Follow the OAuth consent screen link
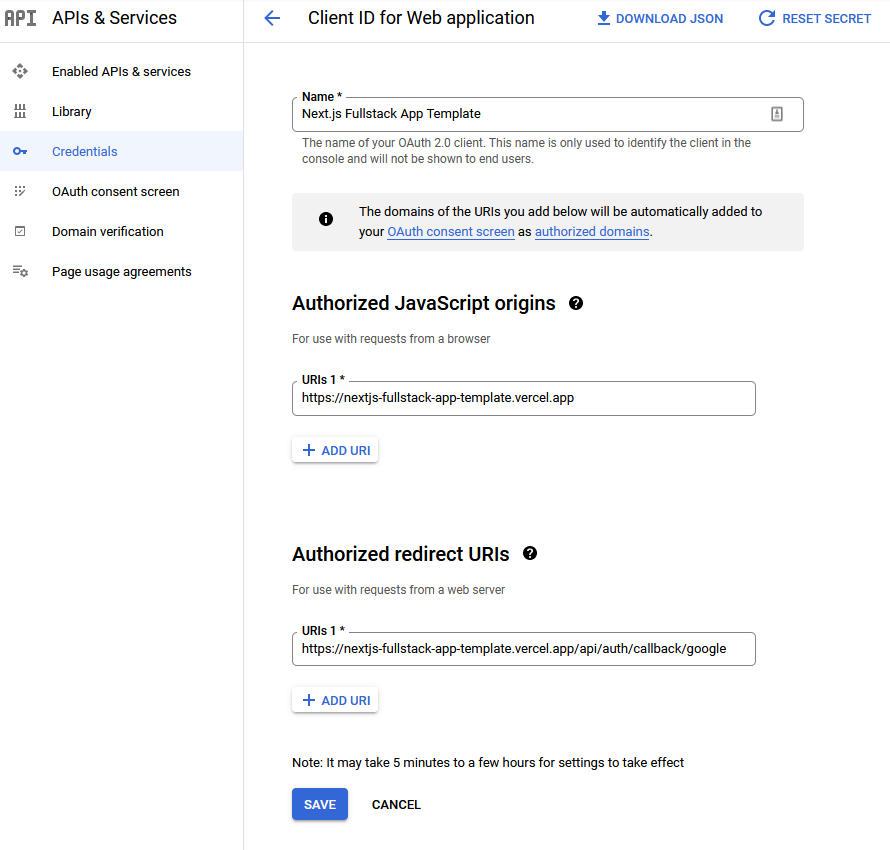 coord(451,232)
